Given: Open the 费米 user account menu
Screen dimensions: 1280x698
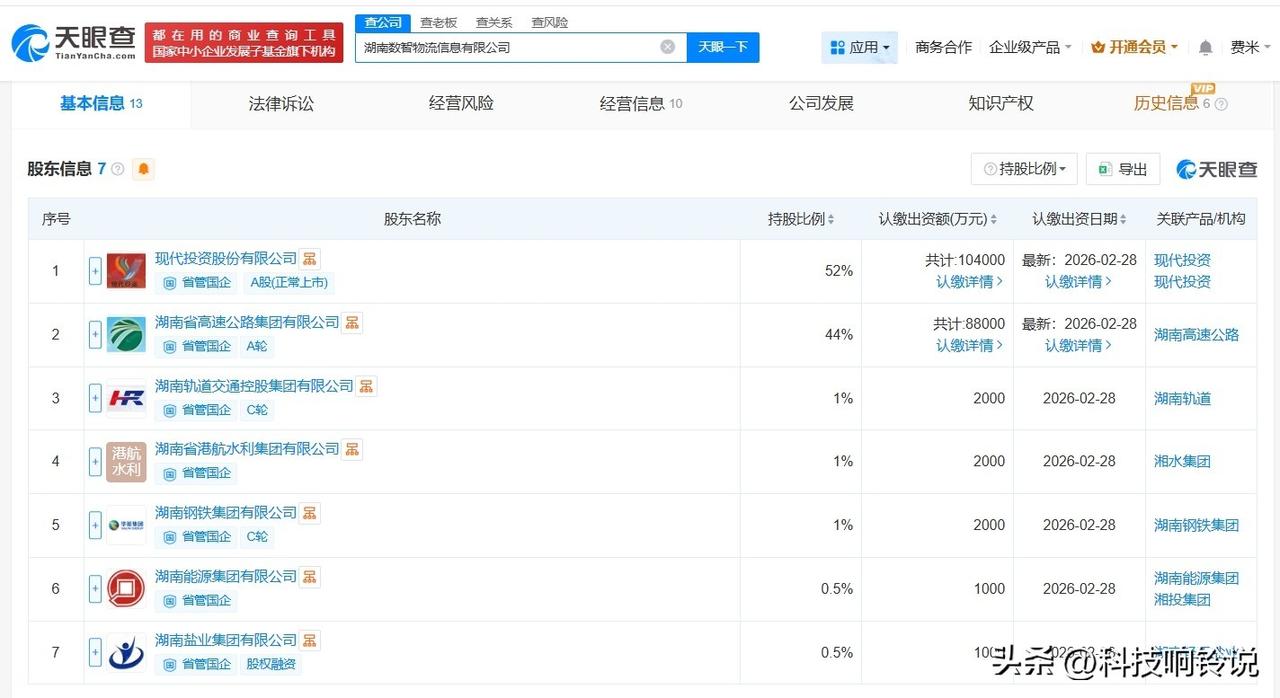Looking at the screenshot, I should (x=1251, y=47).
